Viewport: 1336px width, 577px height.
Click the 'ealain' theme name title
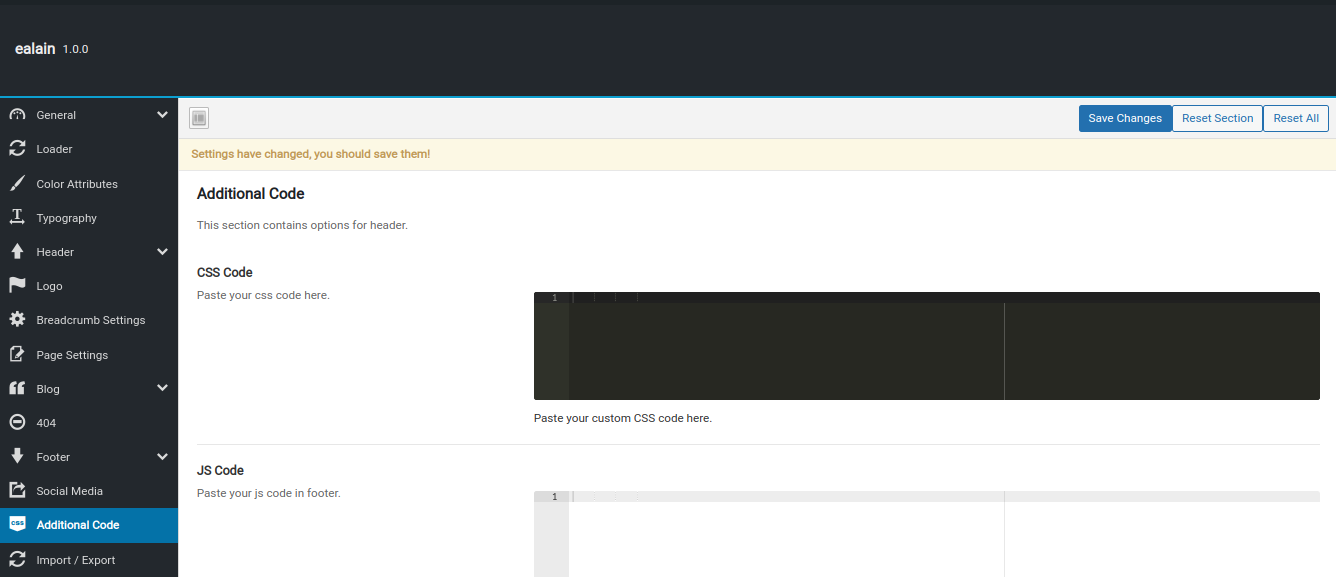[35, 48]
